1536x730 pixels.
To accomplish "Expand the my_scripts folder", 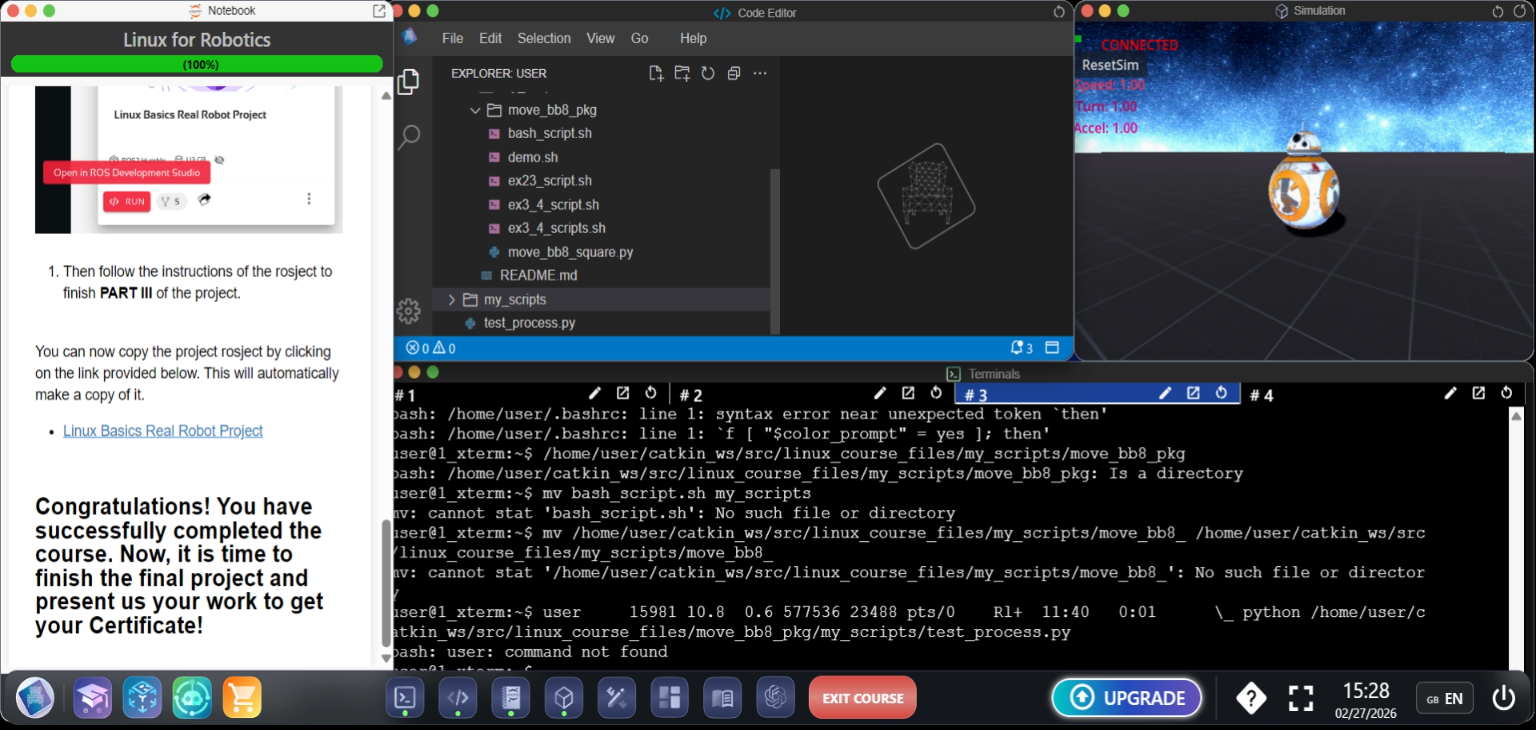I will 452,300.
